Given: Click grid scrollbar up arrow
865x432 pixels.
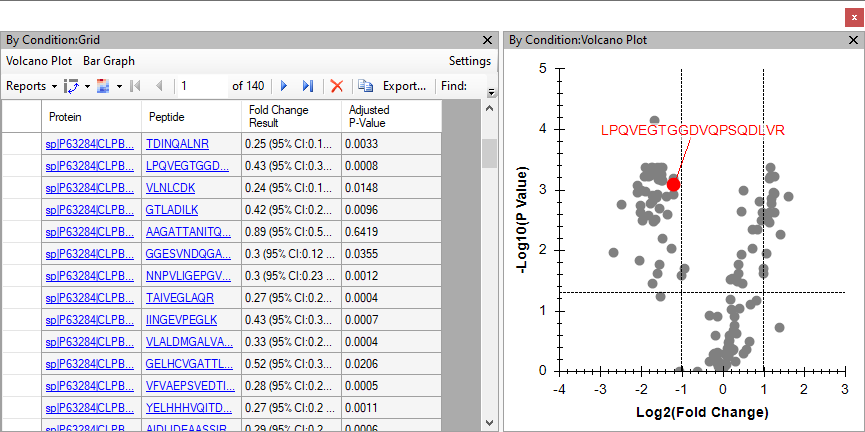Looking at the screenshot, I should [x=489, y=109].
